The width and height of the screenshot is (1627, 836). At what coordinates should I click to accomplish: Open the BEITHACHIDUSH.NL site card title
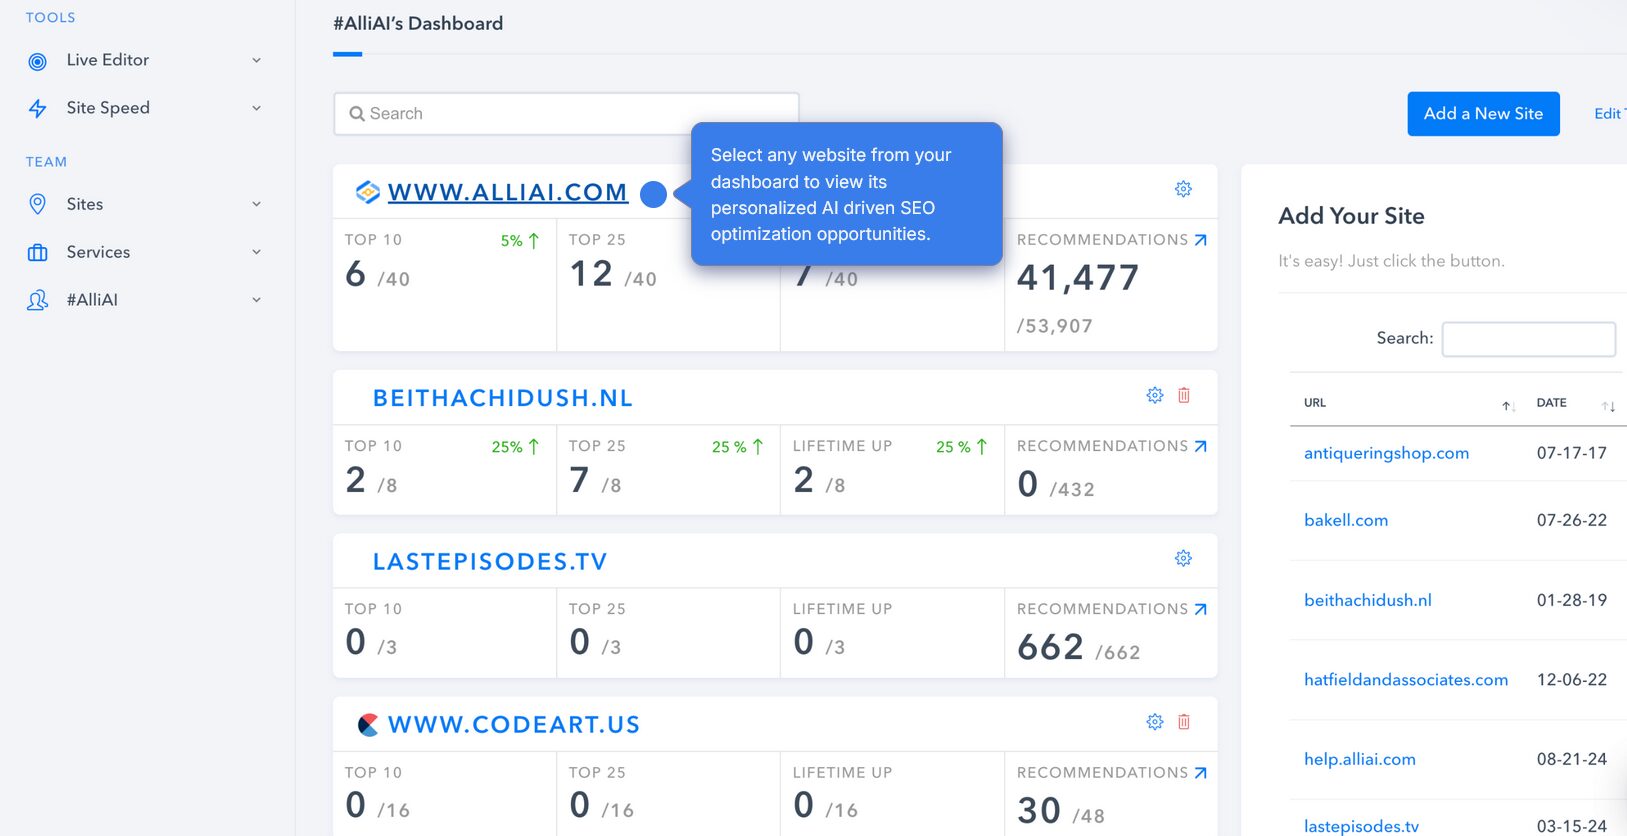(x=503, y=398)
